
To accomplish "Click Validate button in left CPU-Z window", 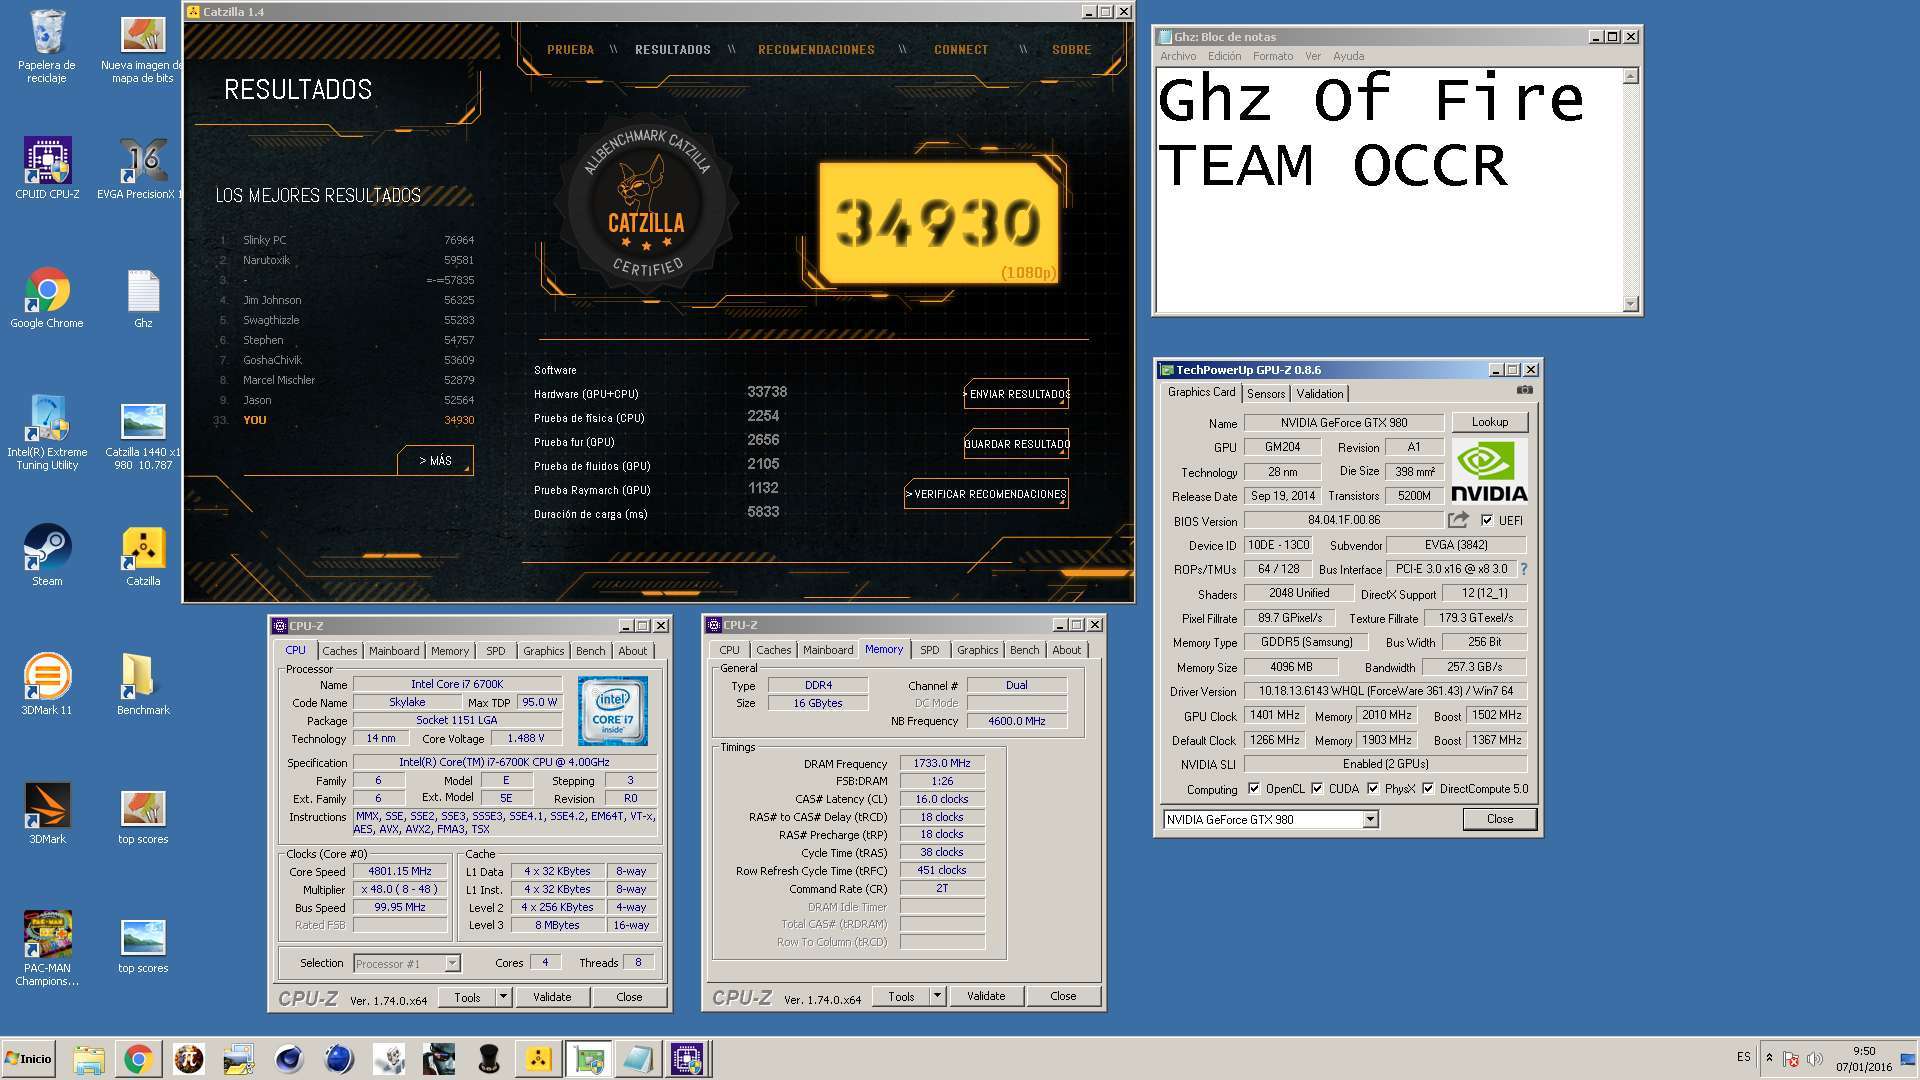I will click(552, 997).
